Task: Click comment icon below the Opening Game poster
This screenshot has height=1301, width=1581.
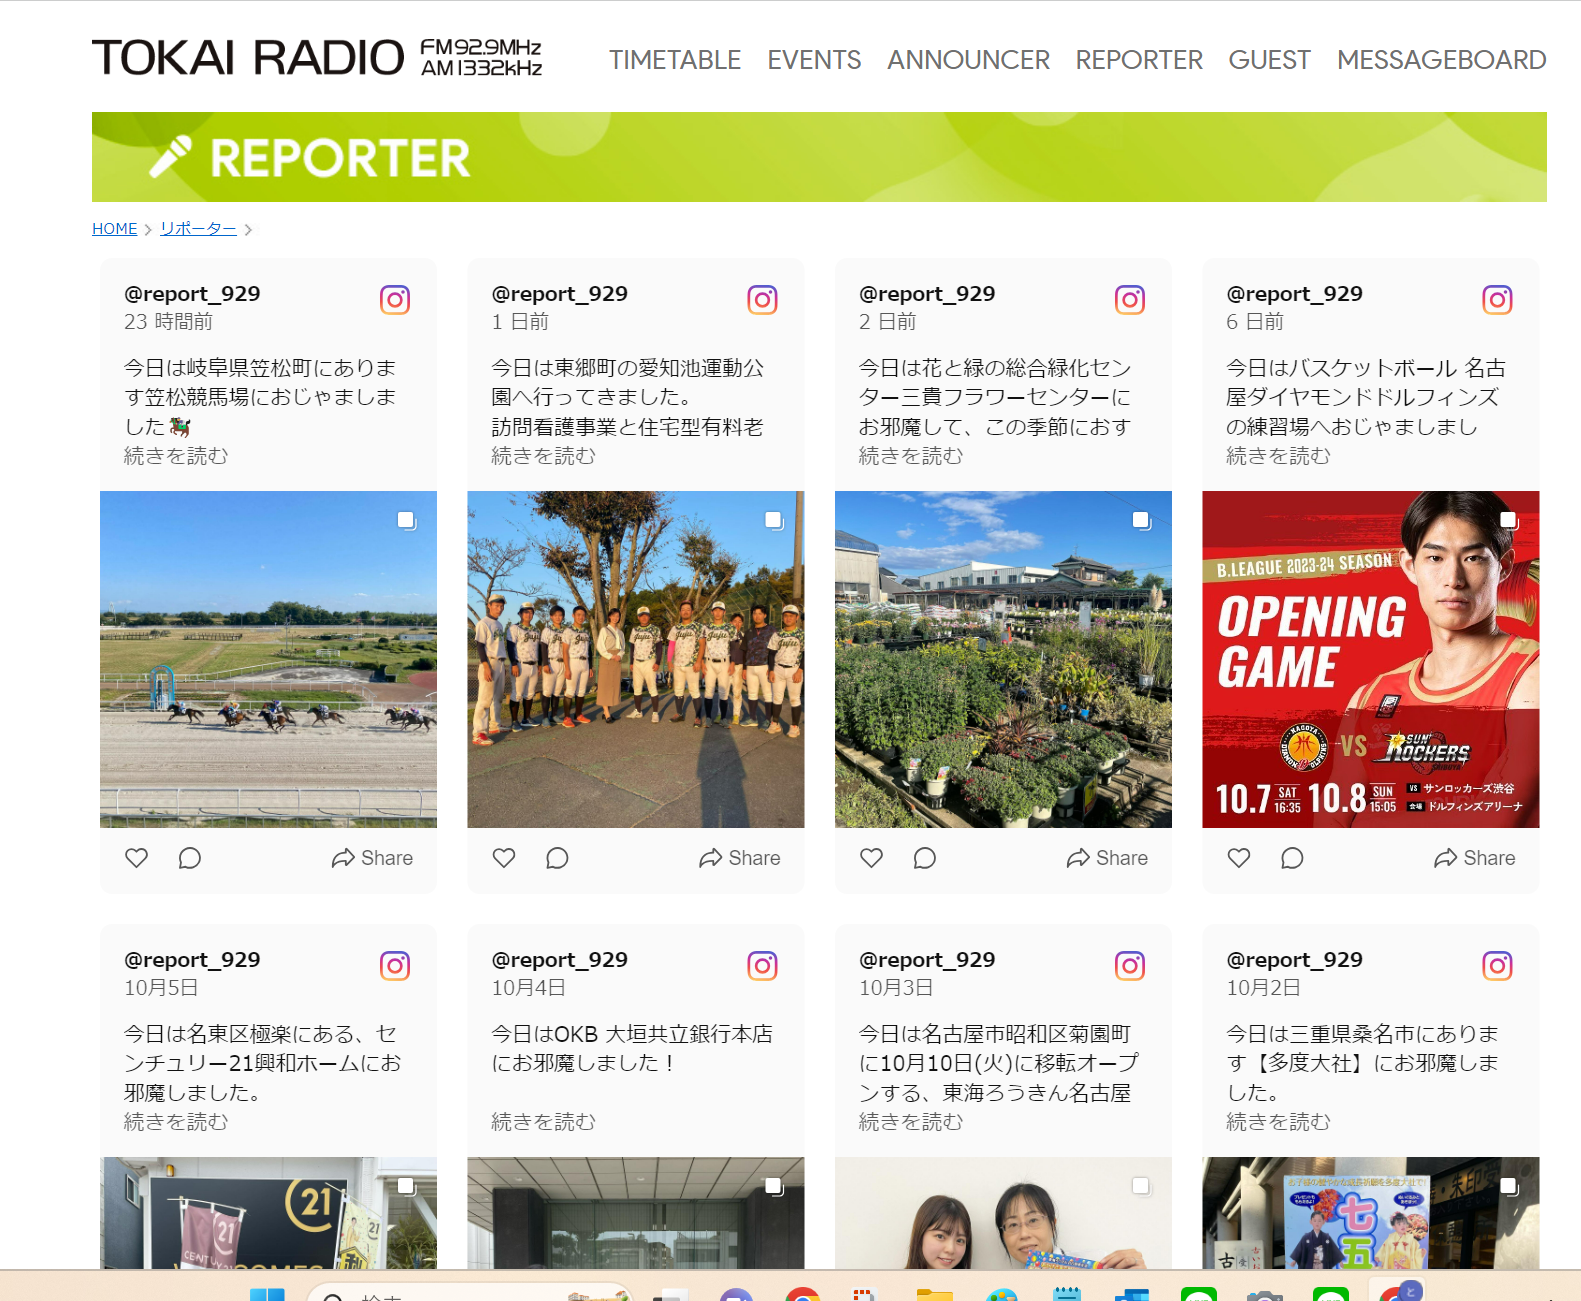Action: point(1292,858)
